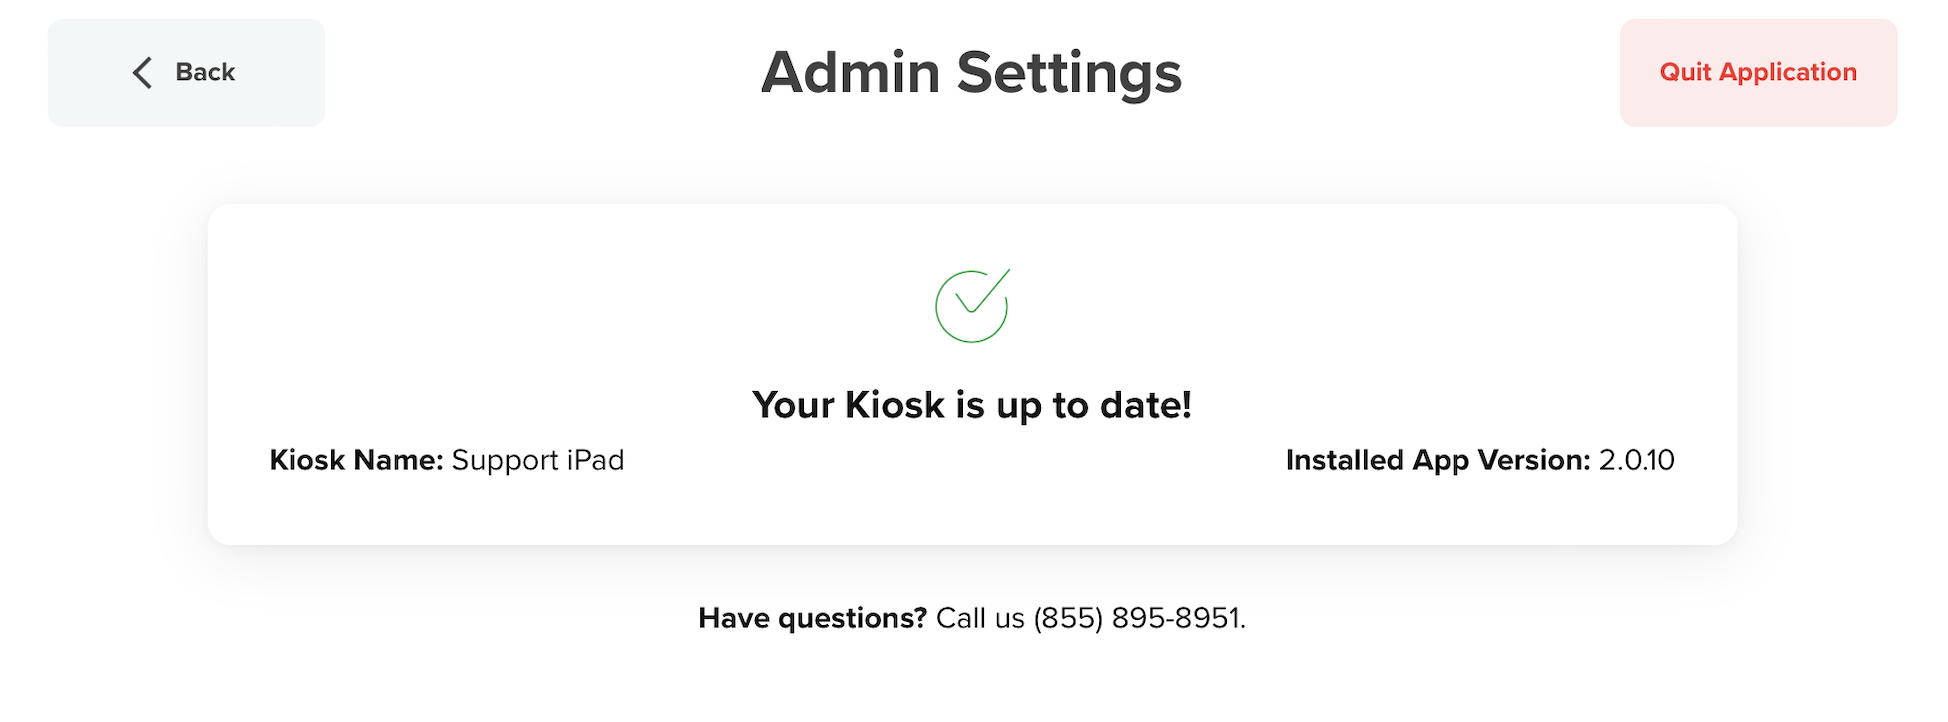Select the bold Kiosk Name: label
This screenshot has height=722, width=1948.
(356, 460)
